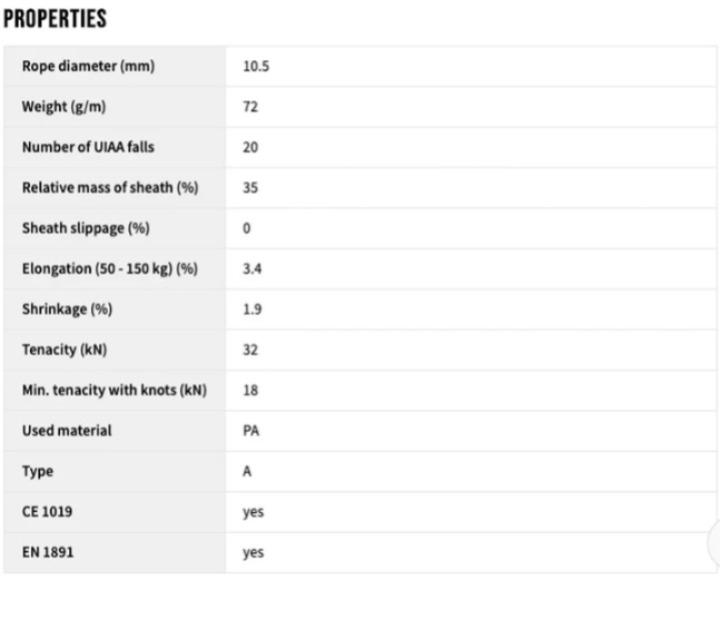Click the elongation value 3.4
720x640 pixels.
point(252,269)
